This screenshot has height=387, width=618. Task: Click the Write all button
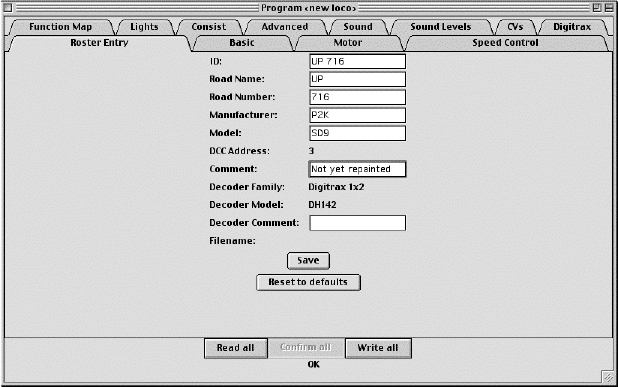(x=378, y=348)
